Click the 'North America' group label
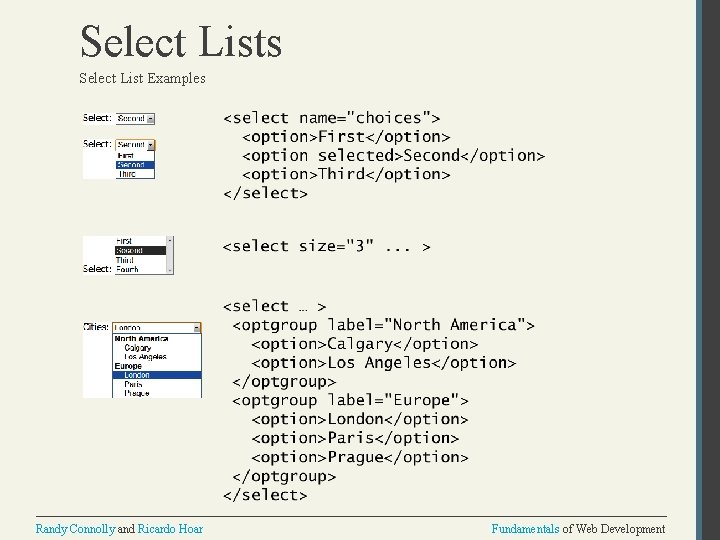Image resolution: width=720 pixels, height=540 pixels. point(141,339)
